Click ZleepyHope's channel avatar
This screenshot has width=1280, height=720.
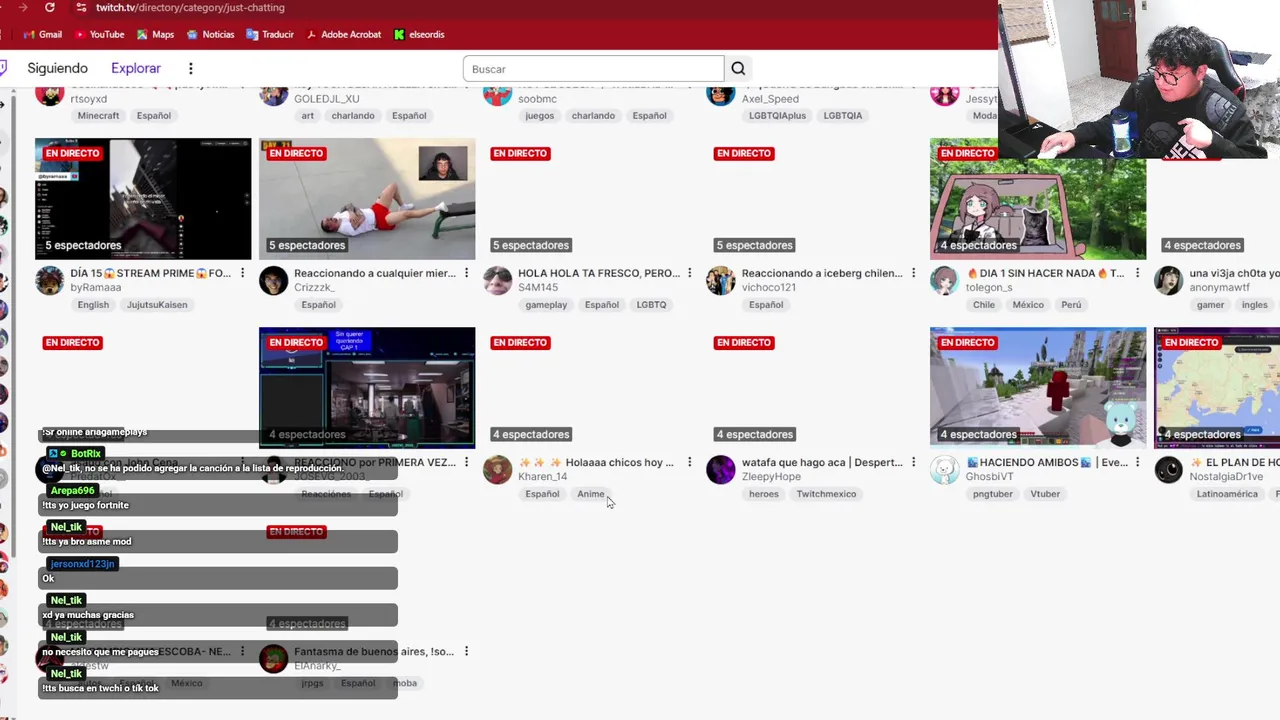pos(720,470)
